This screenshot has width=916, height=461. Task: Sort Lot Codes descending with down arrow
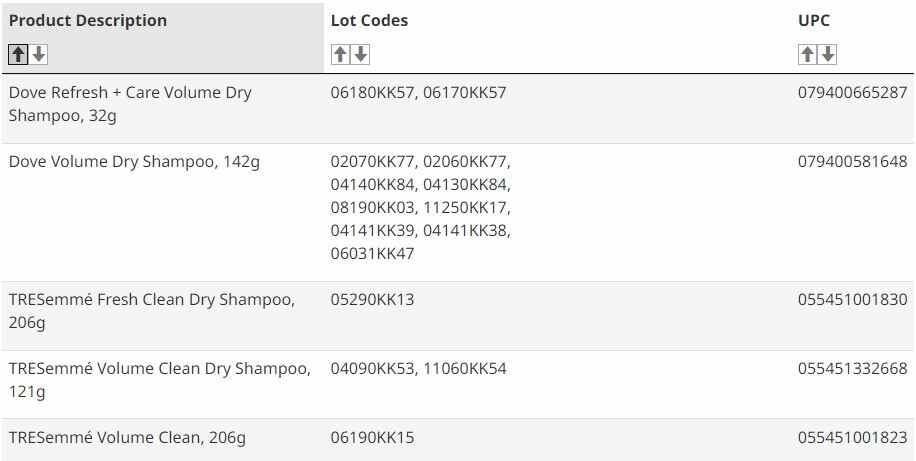click(x=361, y=55)
